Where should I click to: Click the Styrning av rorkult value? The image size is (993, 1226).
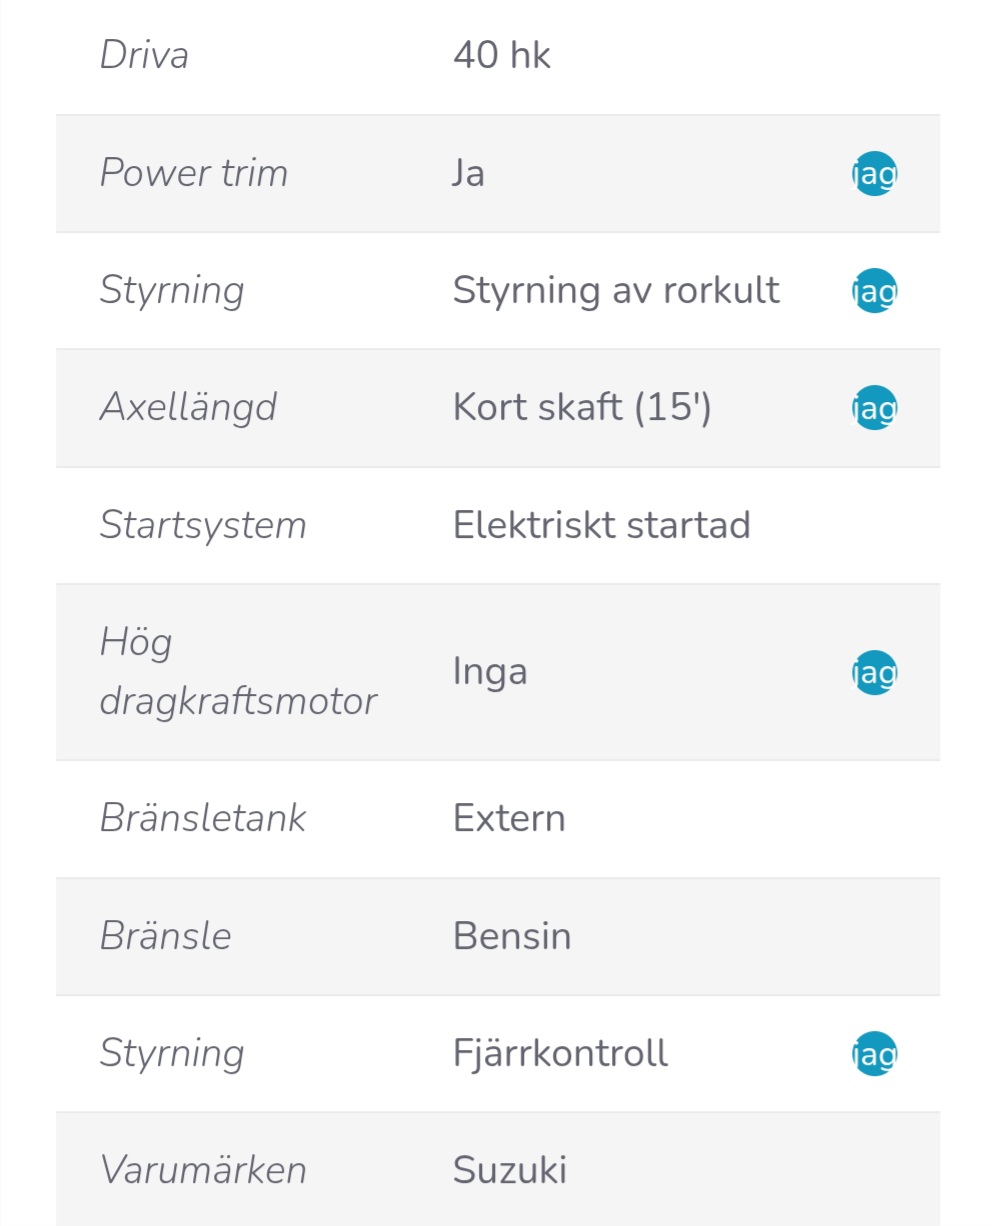point(616,290)
